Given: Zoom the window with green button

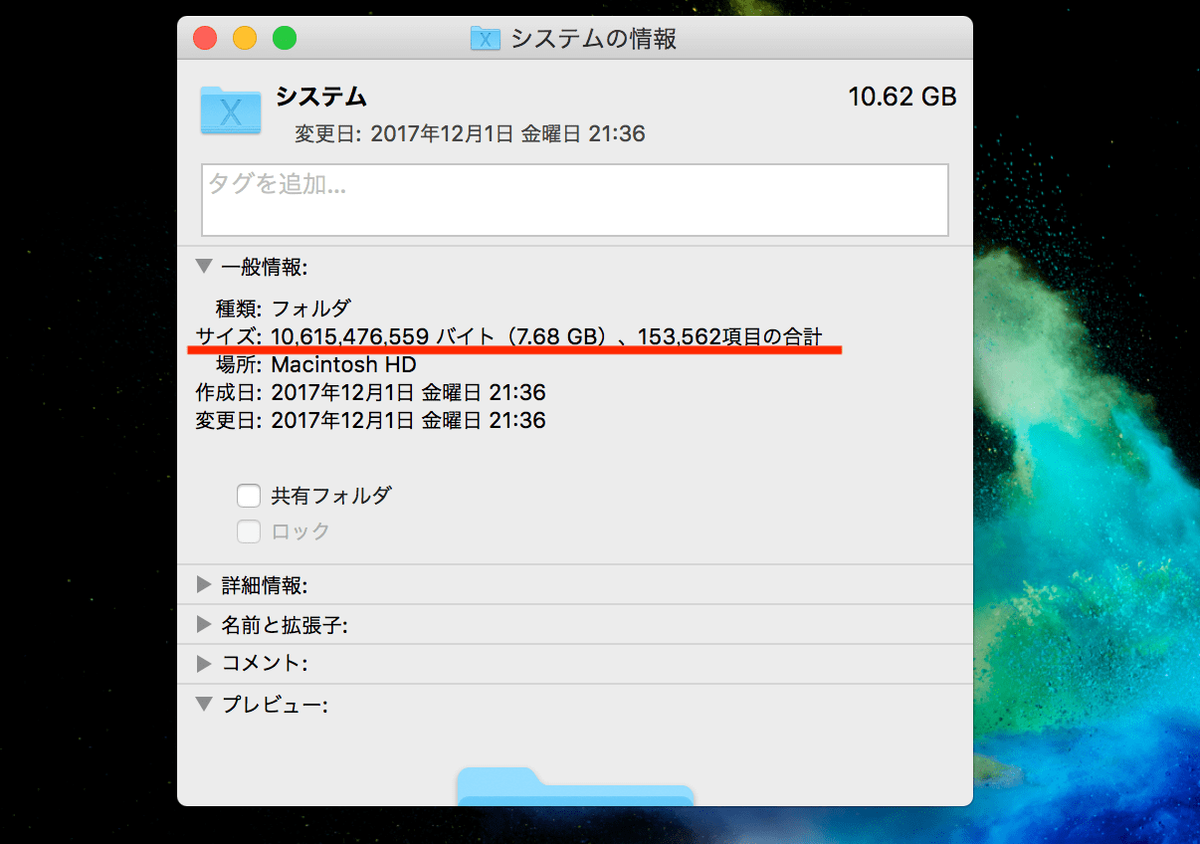Looking at the screenshot, I should [x=285, y=39].
